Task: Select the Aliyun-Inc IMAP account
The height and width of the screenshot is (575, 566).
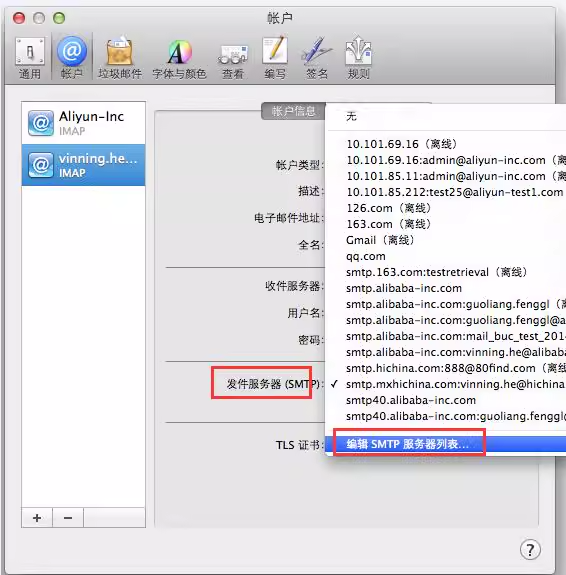Action: point(84,123)
